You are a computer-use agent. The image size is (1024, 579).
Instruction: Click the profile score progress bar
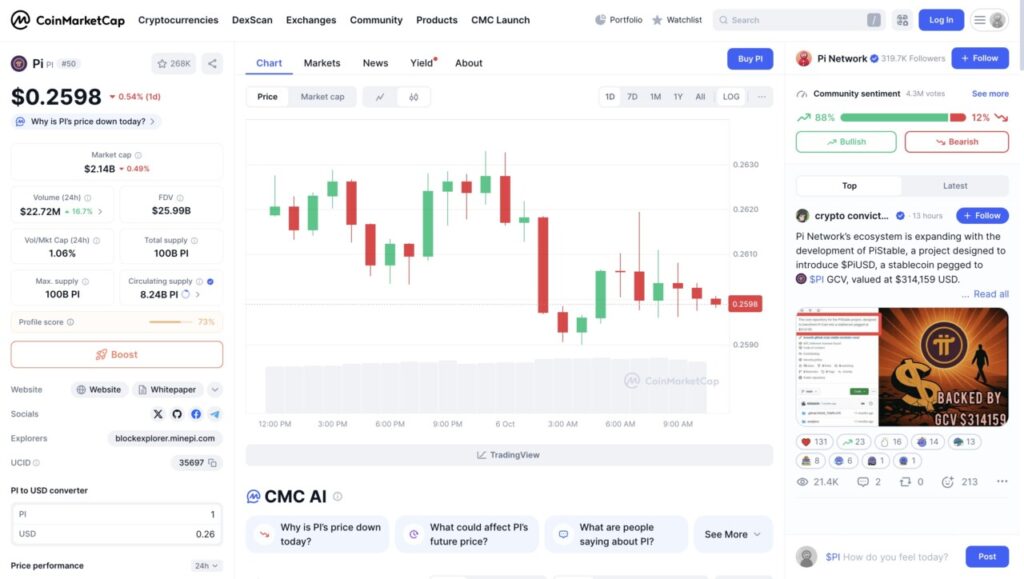[171, 322]
